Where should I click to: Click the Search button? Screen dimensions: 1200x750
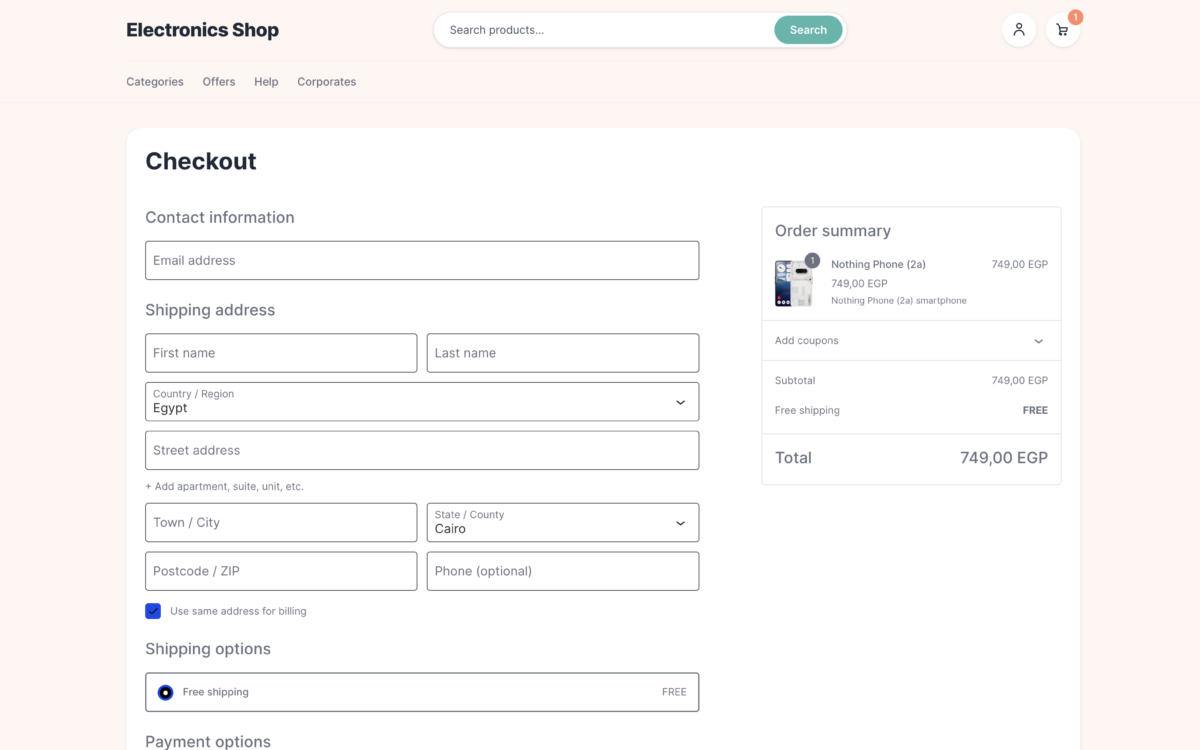click(x=808, y=30)
